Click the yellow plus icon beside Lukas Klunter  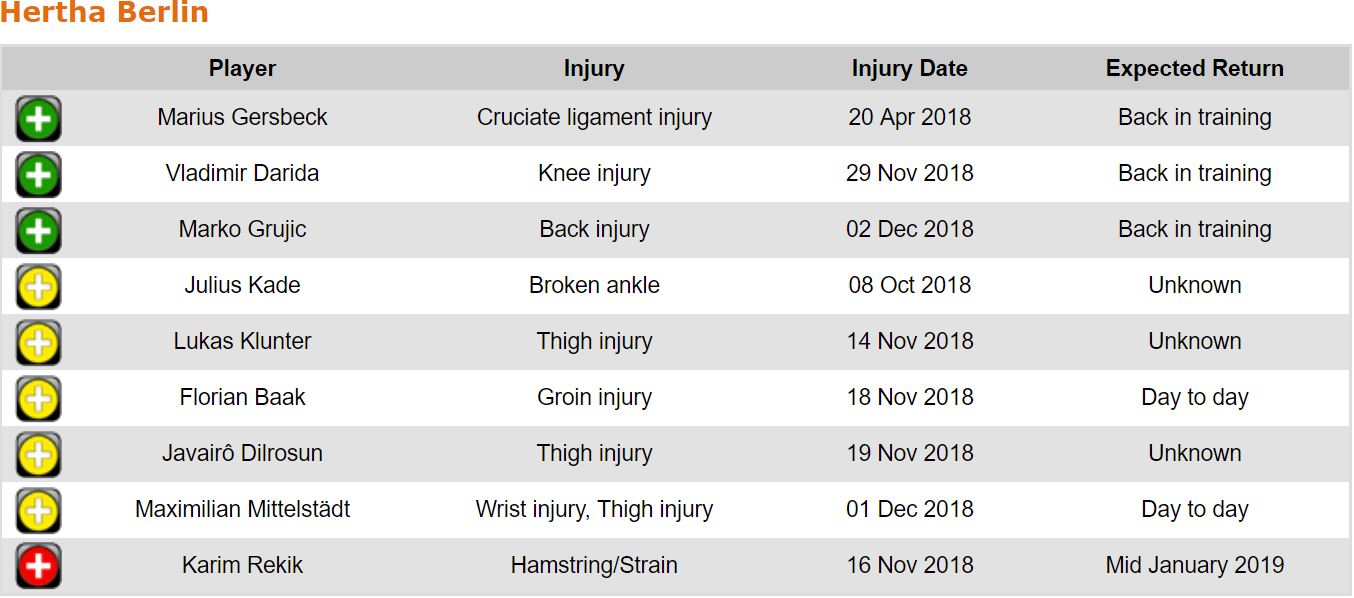(38, 343)
